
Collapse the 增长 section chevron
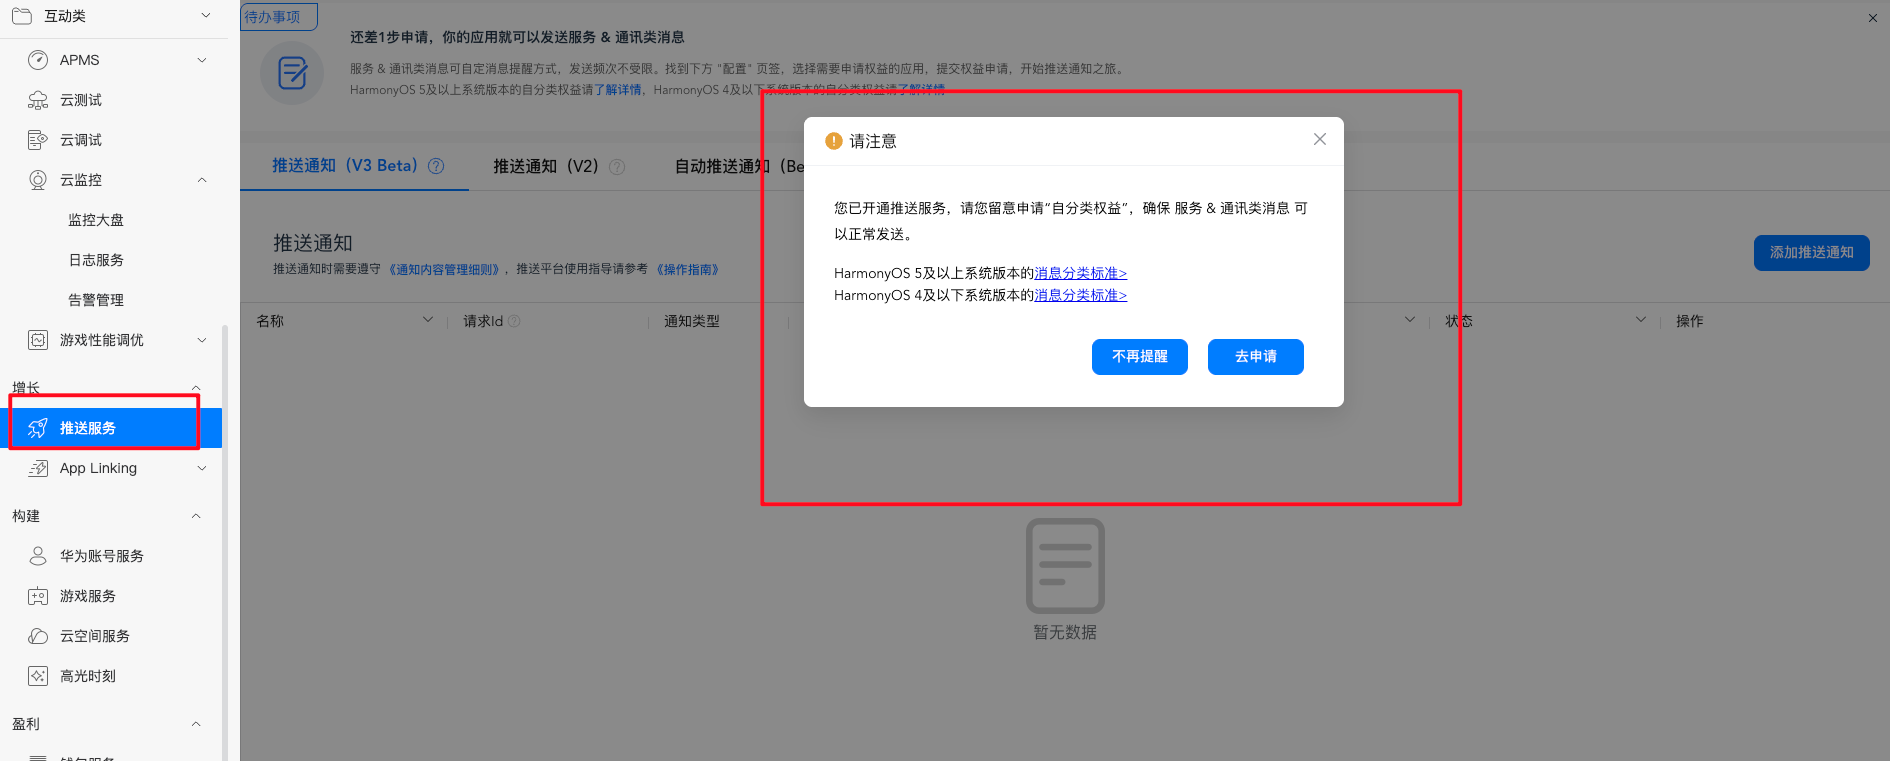click(x=196, y=388)
